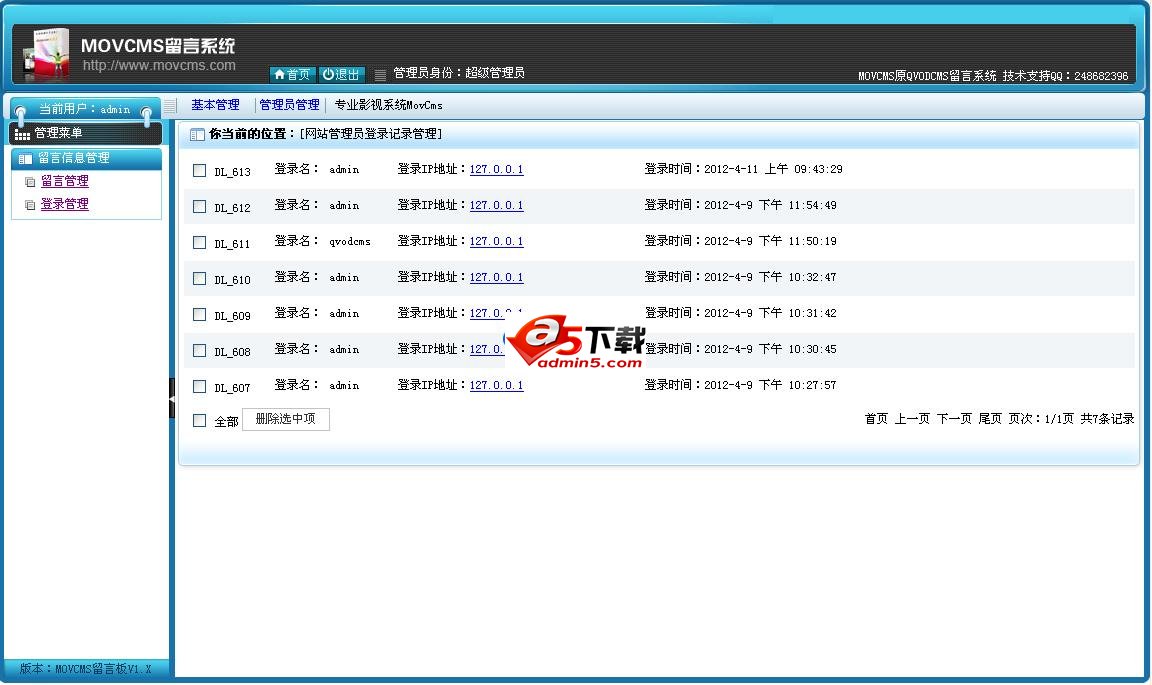
Task: Open the 管理员管理 menu
Action: pos(289,105)
